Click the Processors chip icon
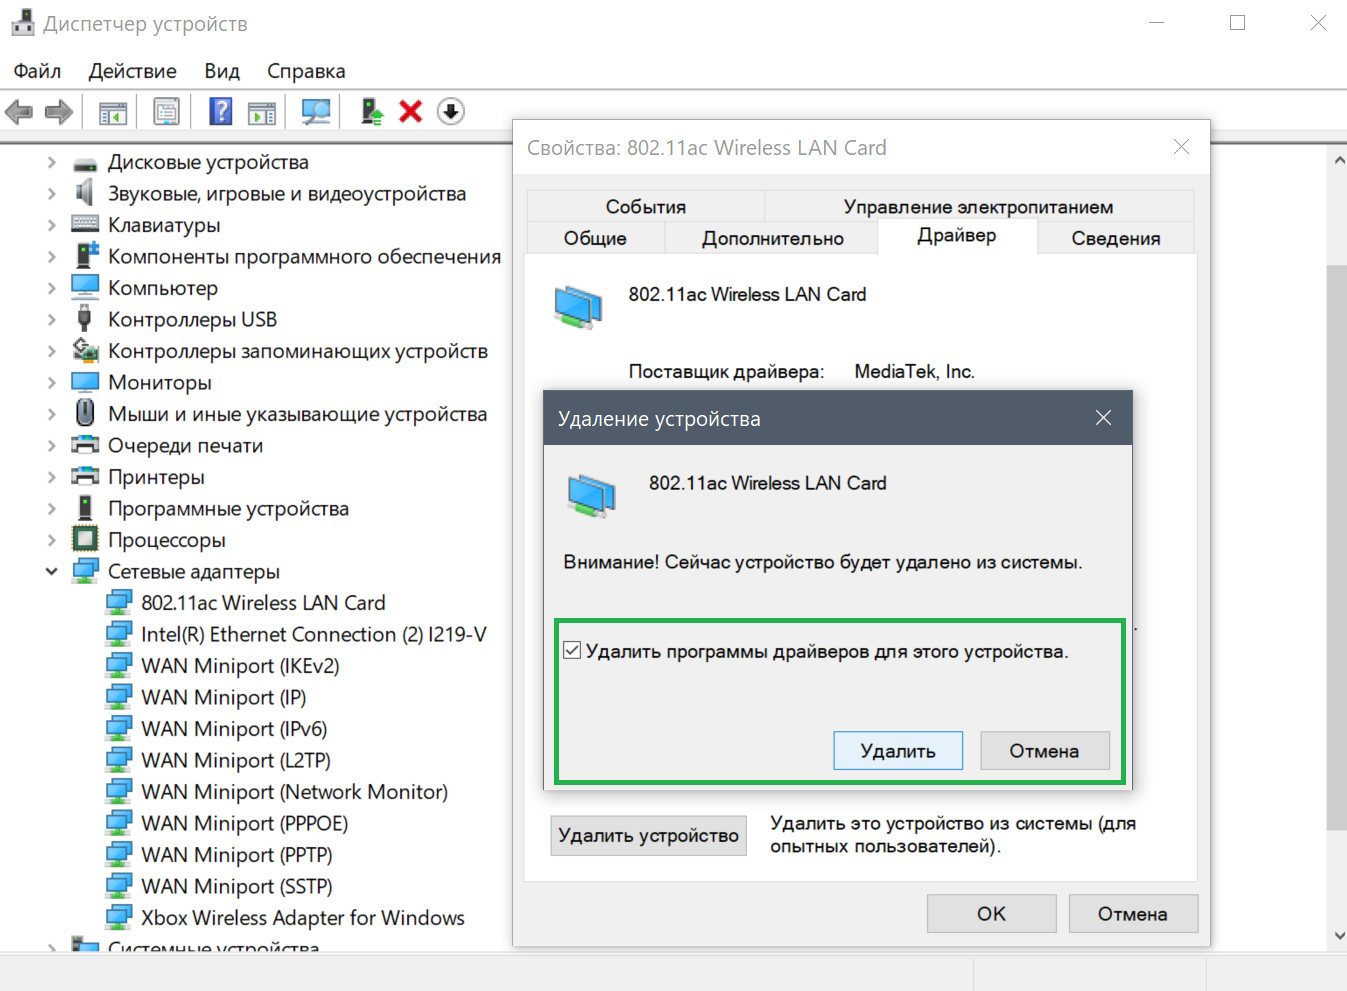 coord(86,539)
